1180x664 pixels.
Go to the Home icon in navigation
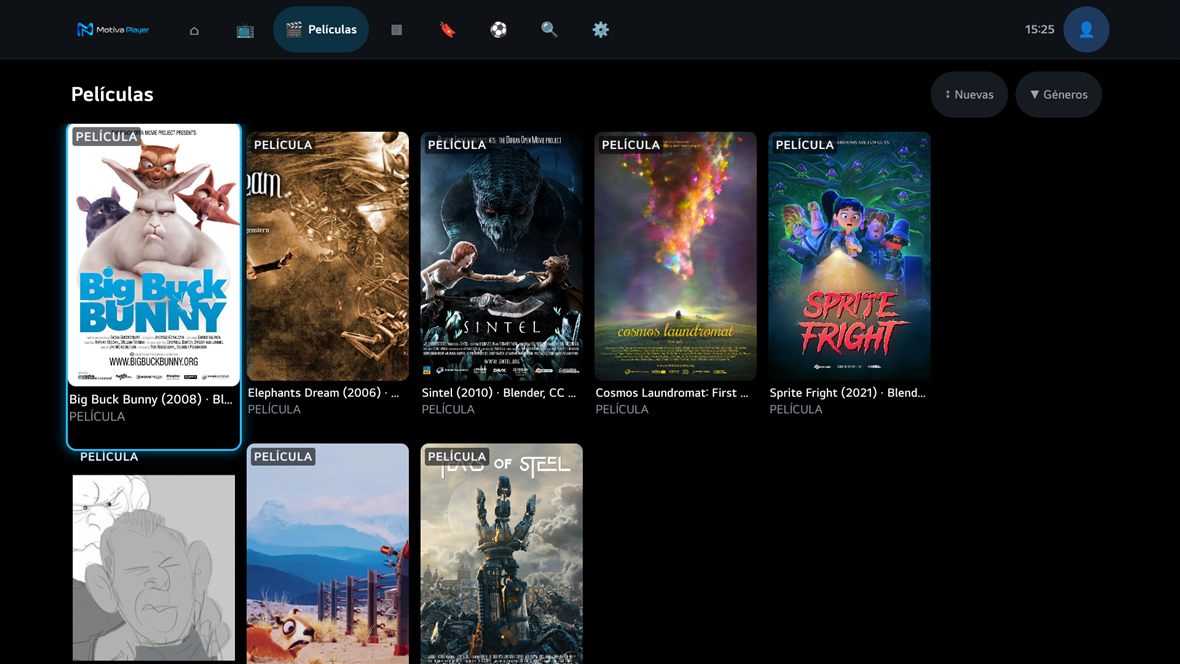coord(194,30)
